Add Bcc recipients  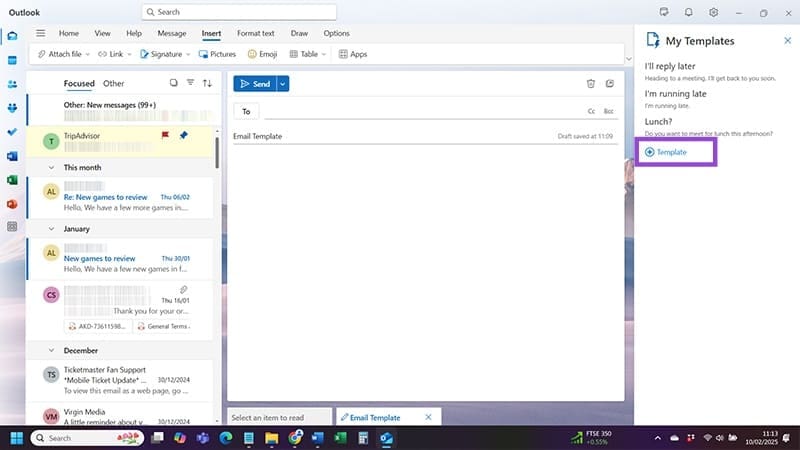(609, 111)
